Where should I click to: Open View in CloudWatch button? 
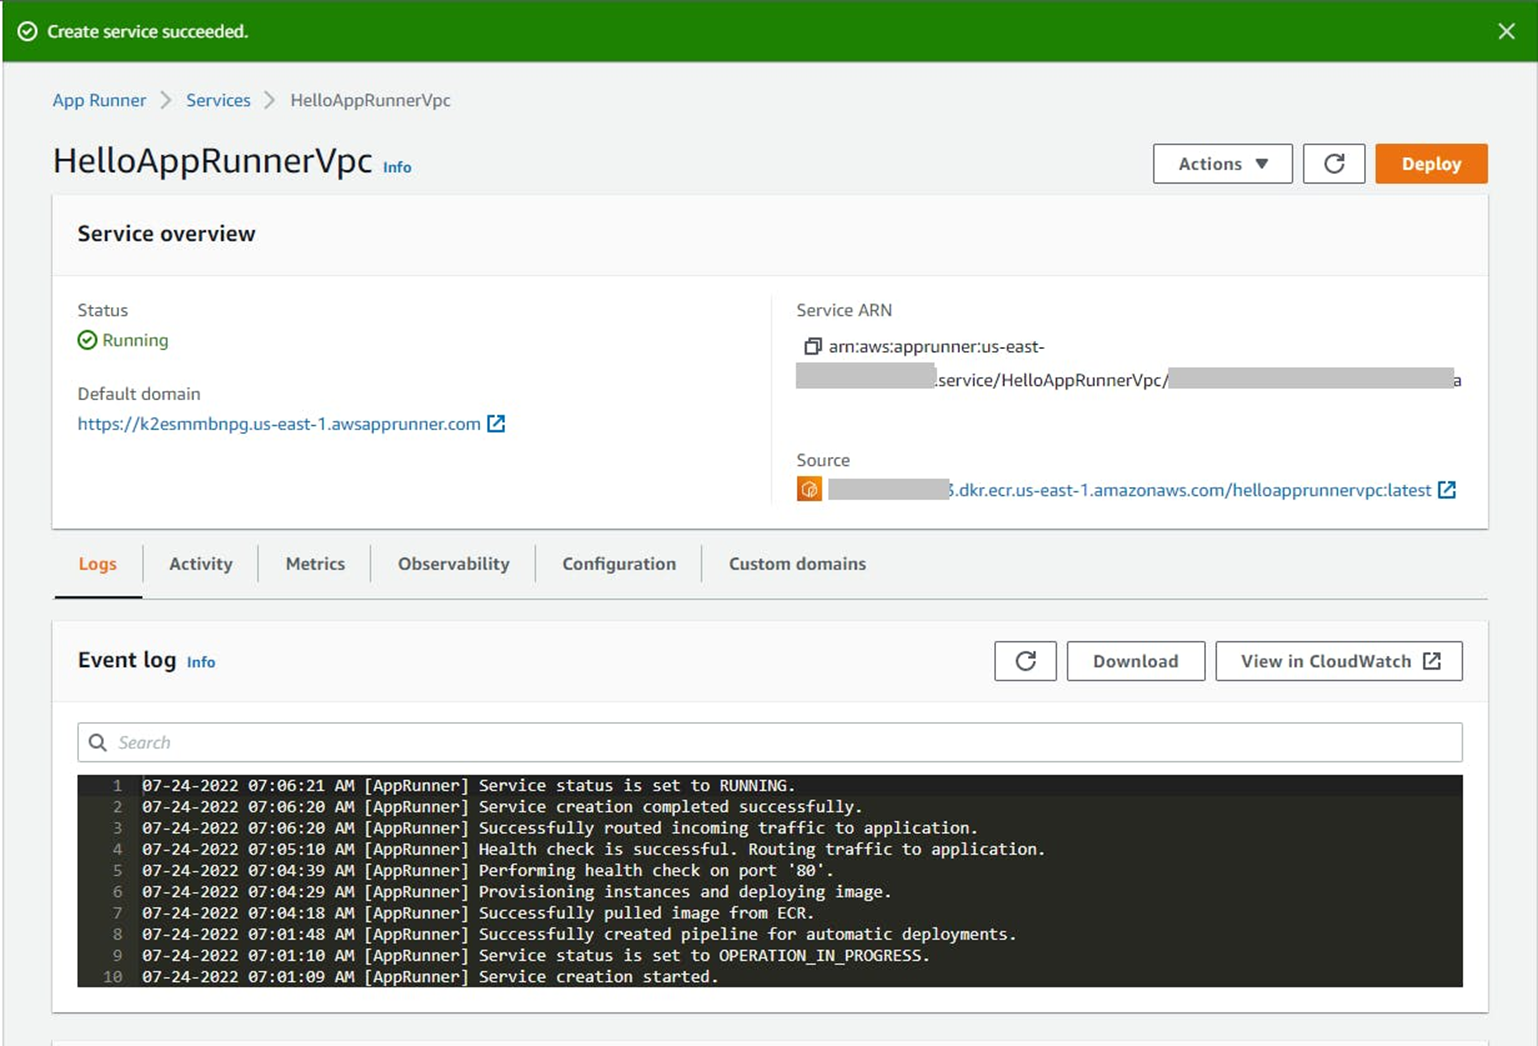click(1339, 661)
